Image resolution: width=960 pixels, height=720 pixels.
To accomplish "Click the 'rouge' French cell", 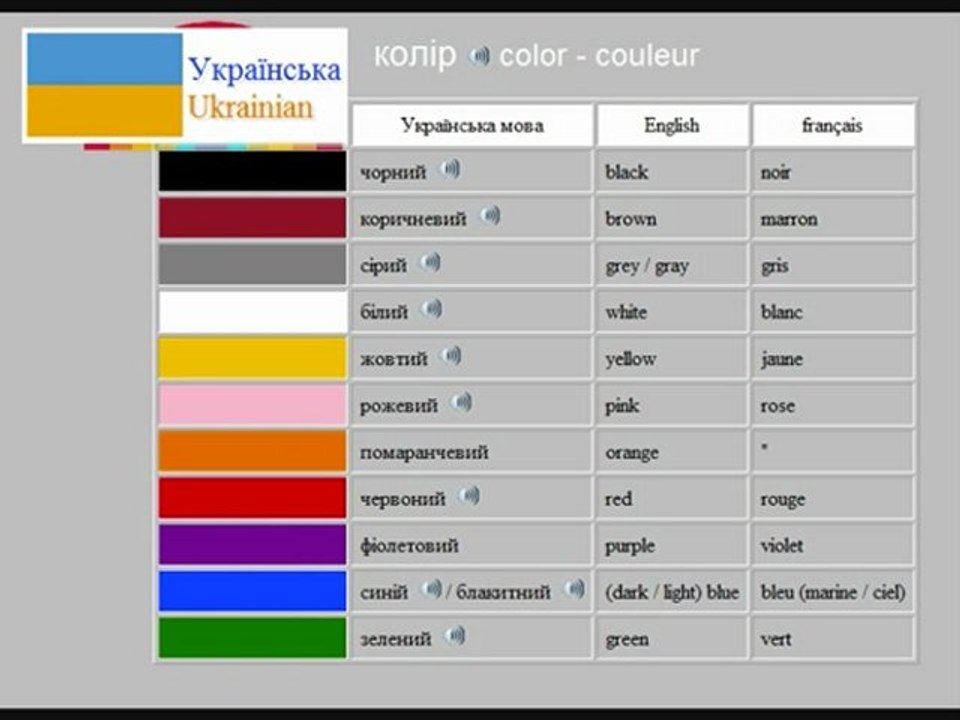I will pos(833,498).
